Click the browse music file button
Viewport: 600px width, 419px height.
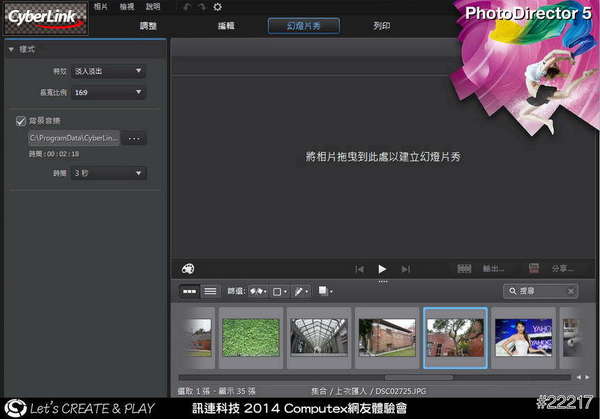coord(134,137)
